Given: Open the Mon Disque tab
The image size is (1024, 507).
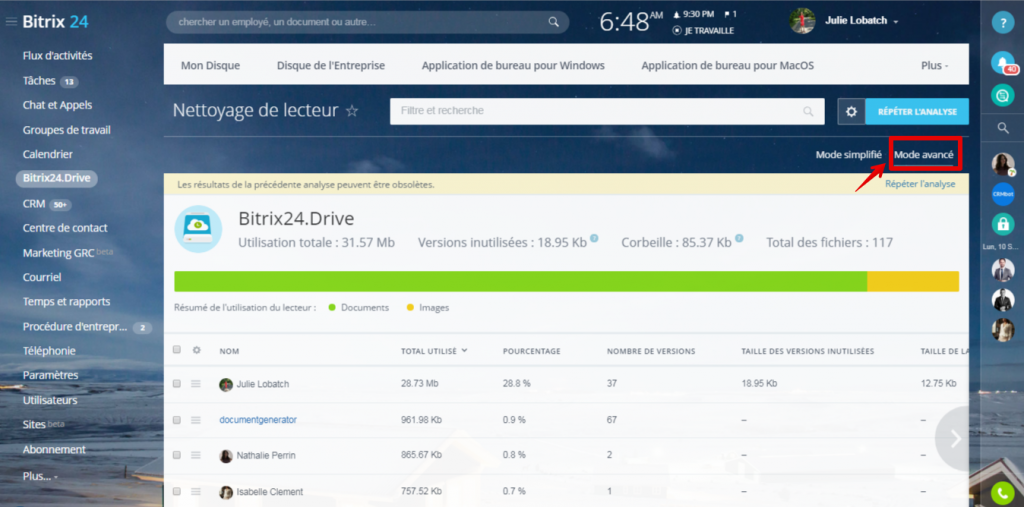Looking at the screenshot, I should [210, 65].
